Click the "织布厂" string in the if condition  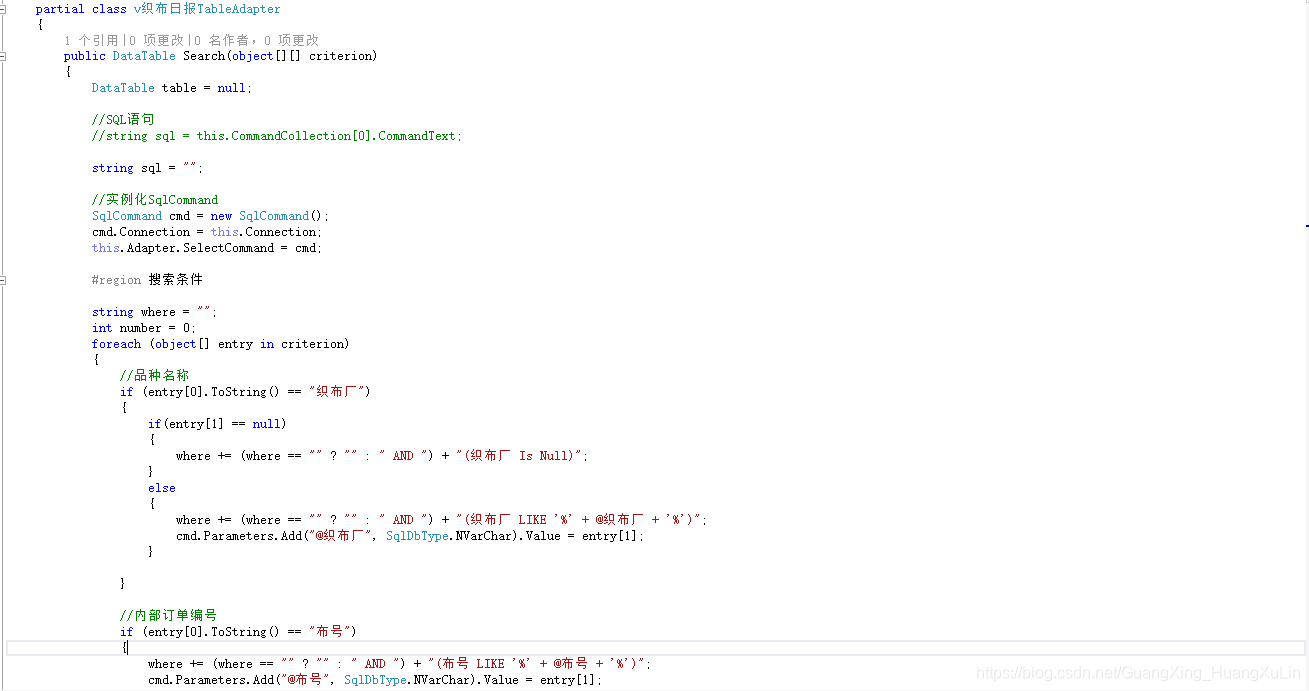(336, 392)
